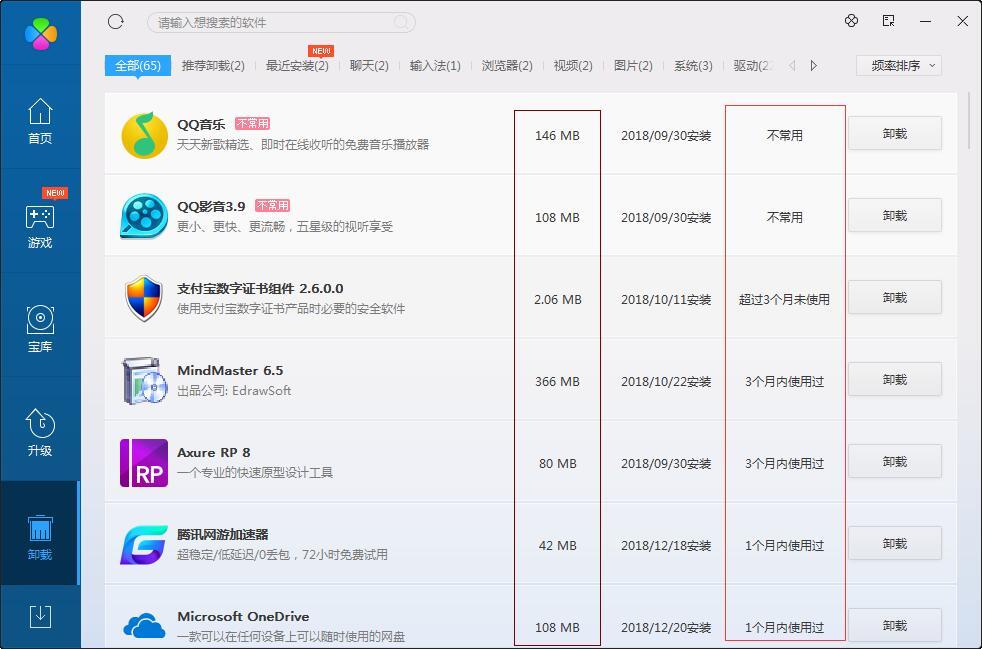This screenshot has width=982, height=649.
Task: Uninstall QQ音乐 using its 卸载 button
Action: click(x=894, y=135)
